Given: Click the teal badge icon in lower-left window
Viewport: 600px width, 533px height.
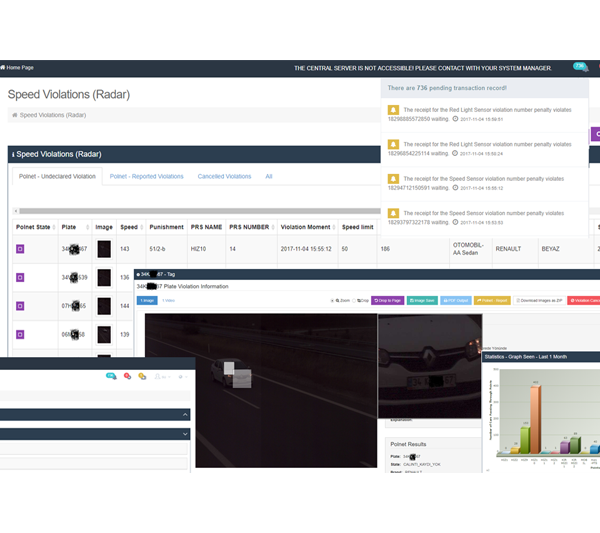Looking at the screenshot, I should tap(111, 376).
